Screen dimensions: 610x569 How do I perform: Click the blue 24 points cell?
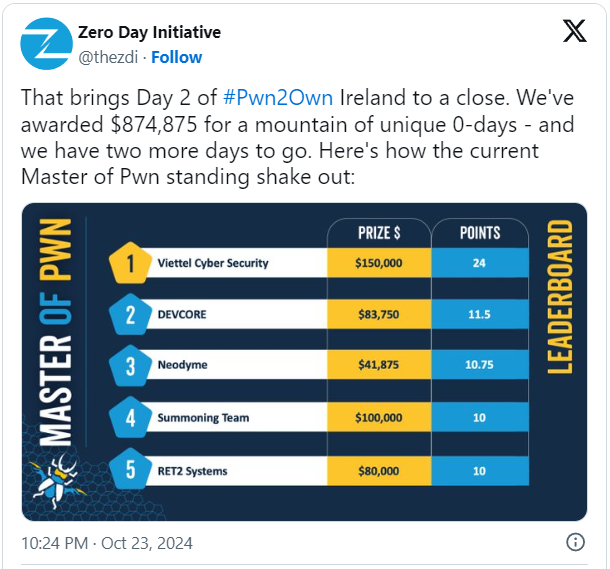click(x=479, y=263)
